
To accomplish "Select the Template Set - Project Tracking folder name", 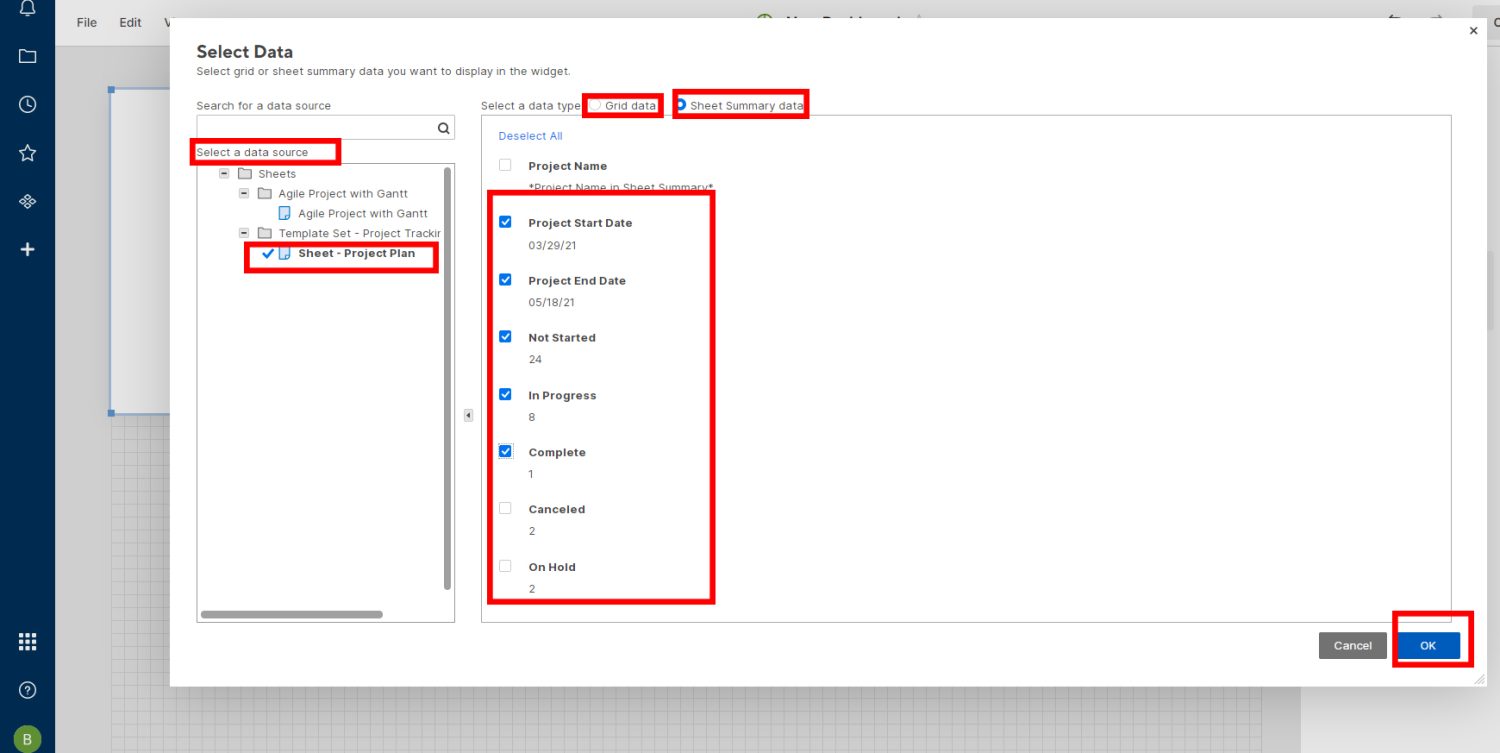I will pos(359,233).
